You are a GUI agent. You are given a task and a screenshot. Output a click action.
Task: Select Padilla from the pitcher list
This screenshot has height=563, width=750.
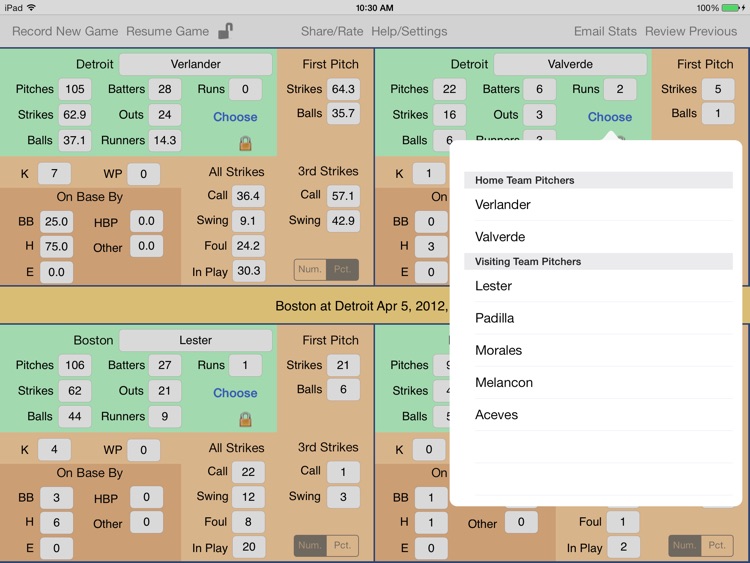coord(598,318)
